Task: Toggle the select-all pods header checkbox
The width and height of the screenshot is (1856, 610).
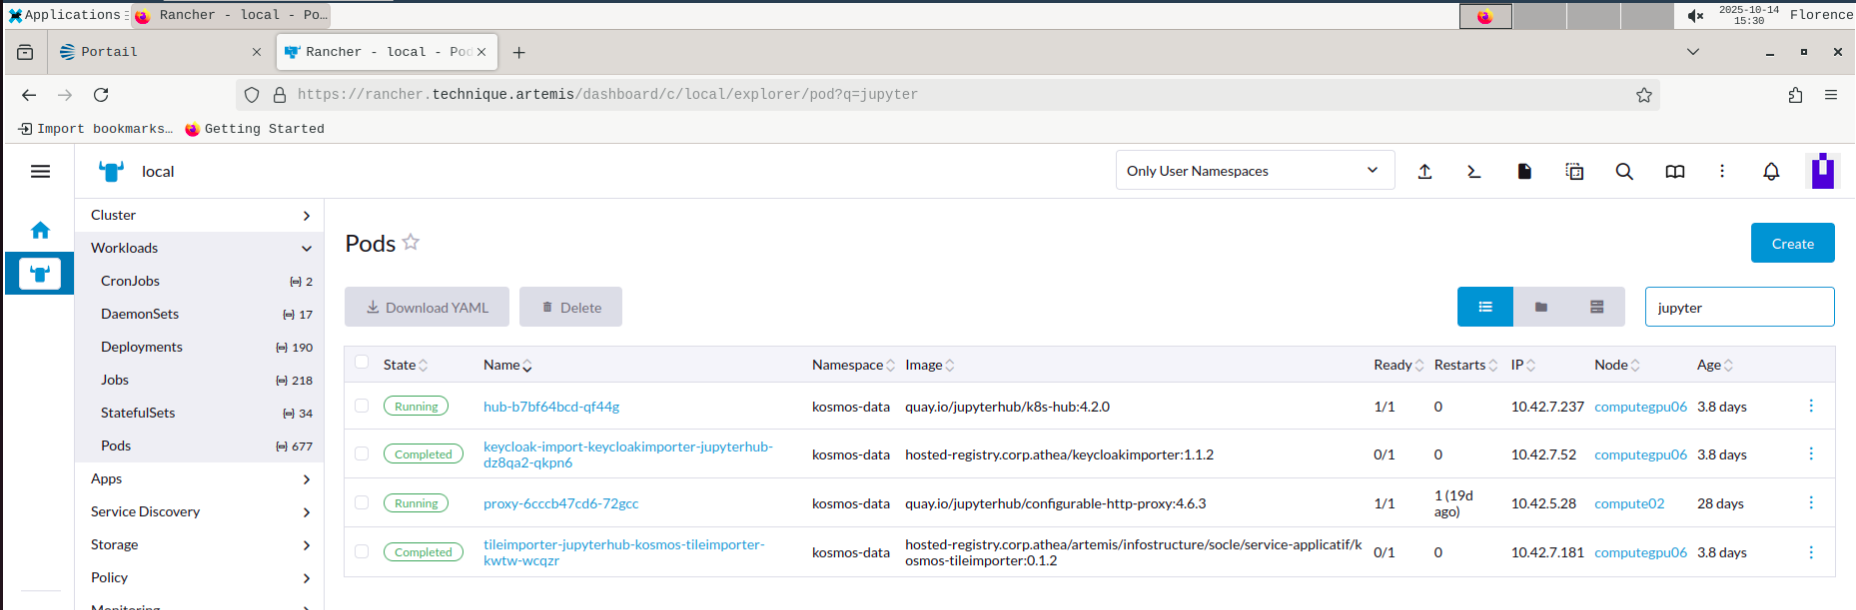Action: [362, 363]
